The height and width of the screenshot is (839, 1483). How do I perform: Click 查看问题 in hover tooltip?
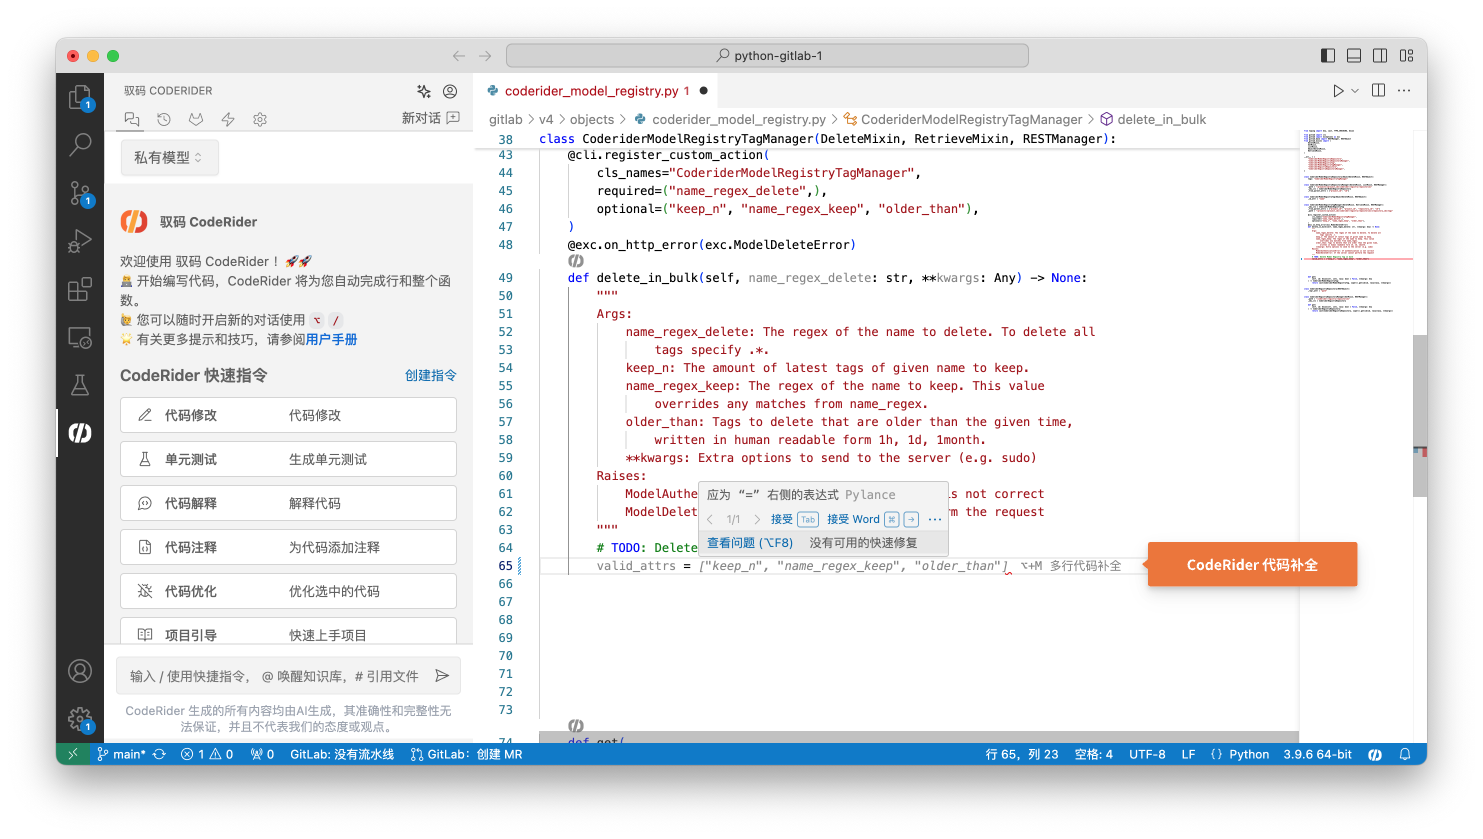[x=750, y=543]
